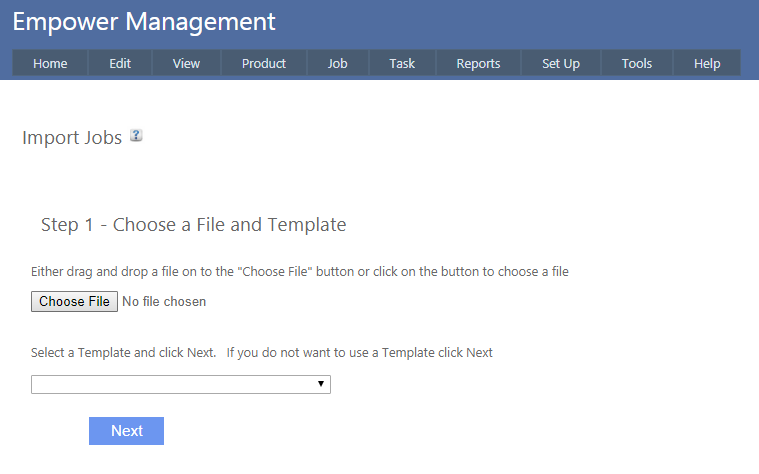Click the drag and drop instruction text

click(300, 271)
